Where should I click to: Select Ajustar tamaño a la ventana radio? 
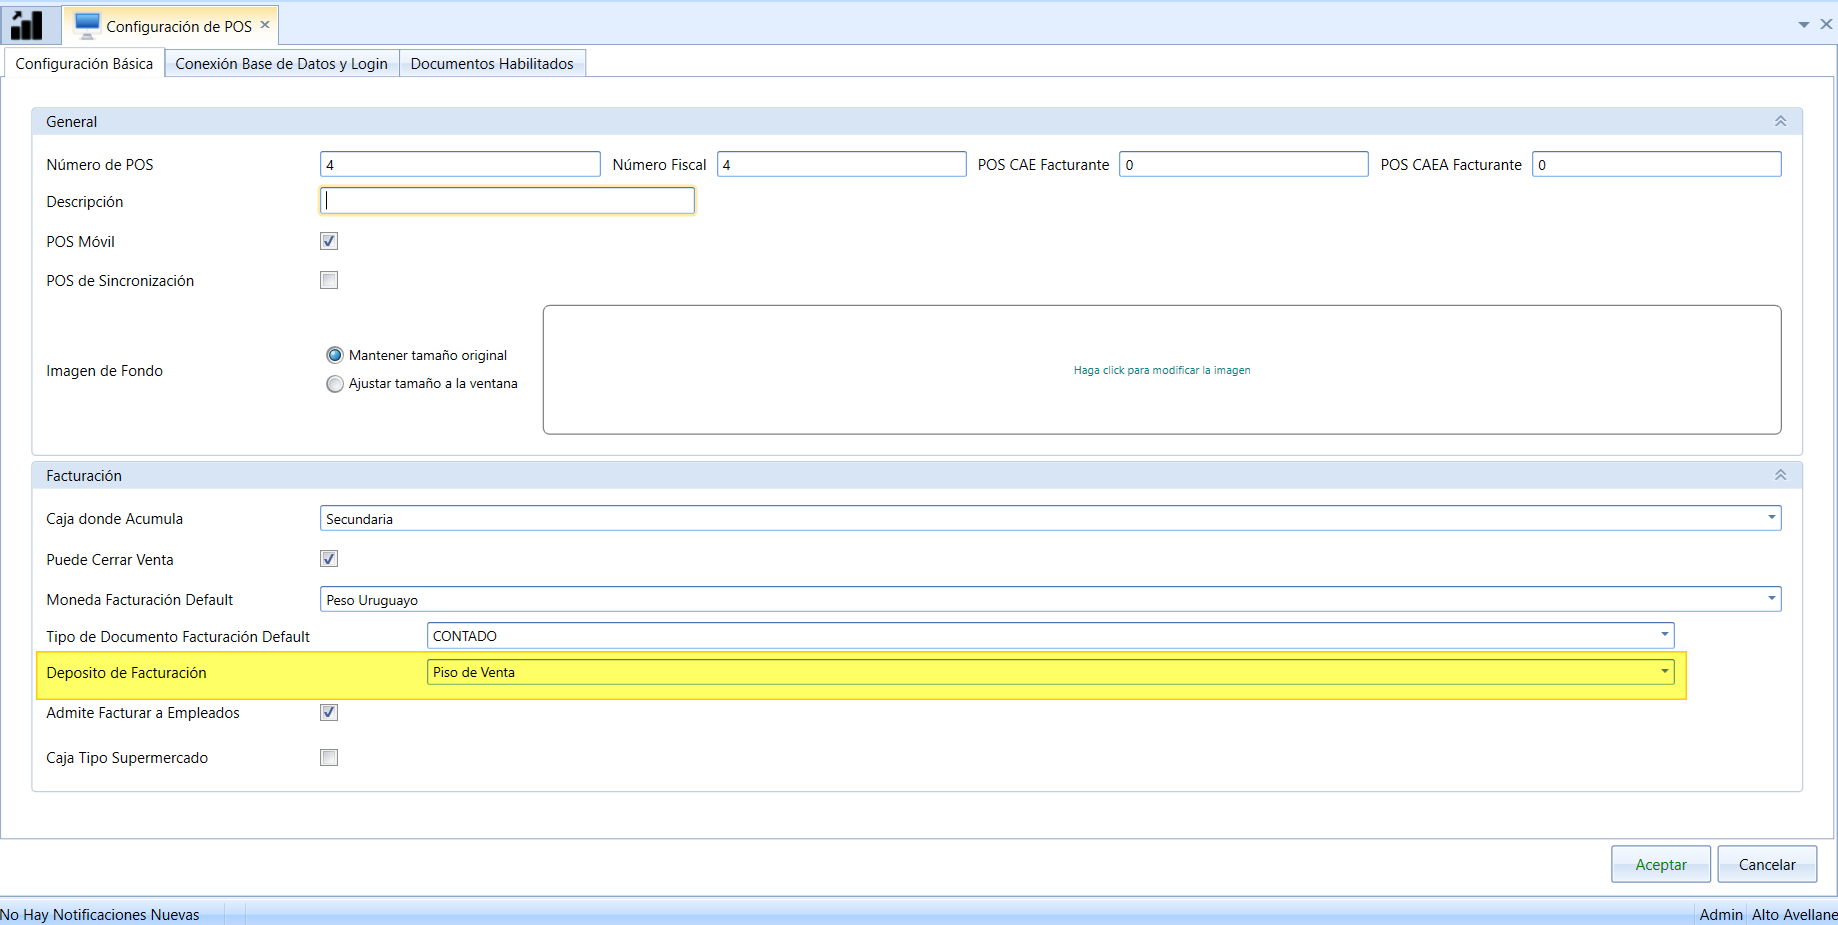[335, 384]
